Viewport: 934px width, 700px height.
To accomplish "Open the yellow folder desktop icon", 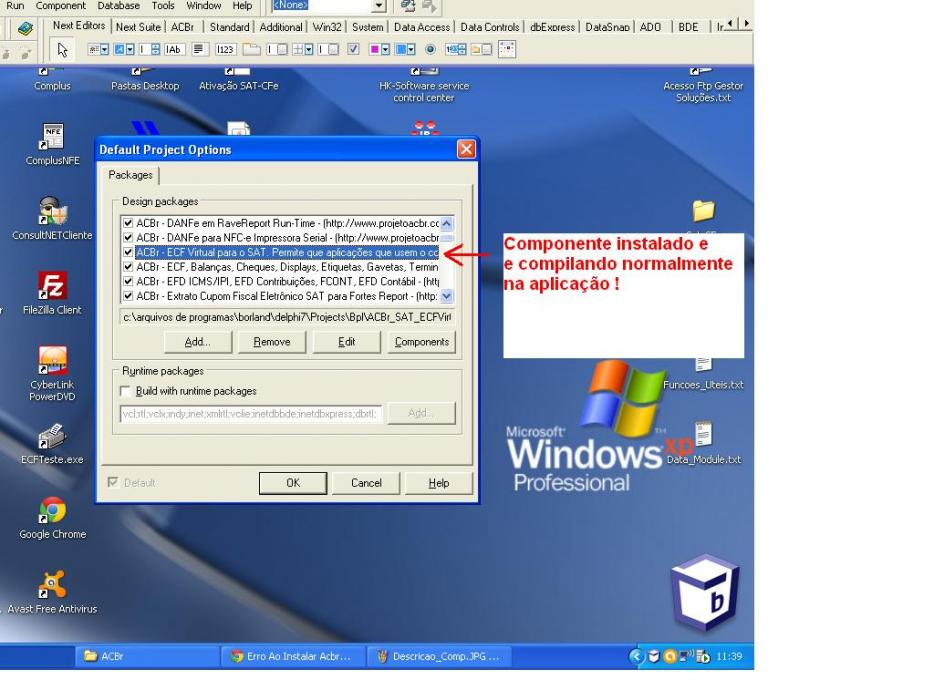I will click(x=703, y=211).
